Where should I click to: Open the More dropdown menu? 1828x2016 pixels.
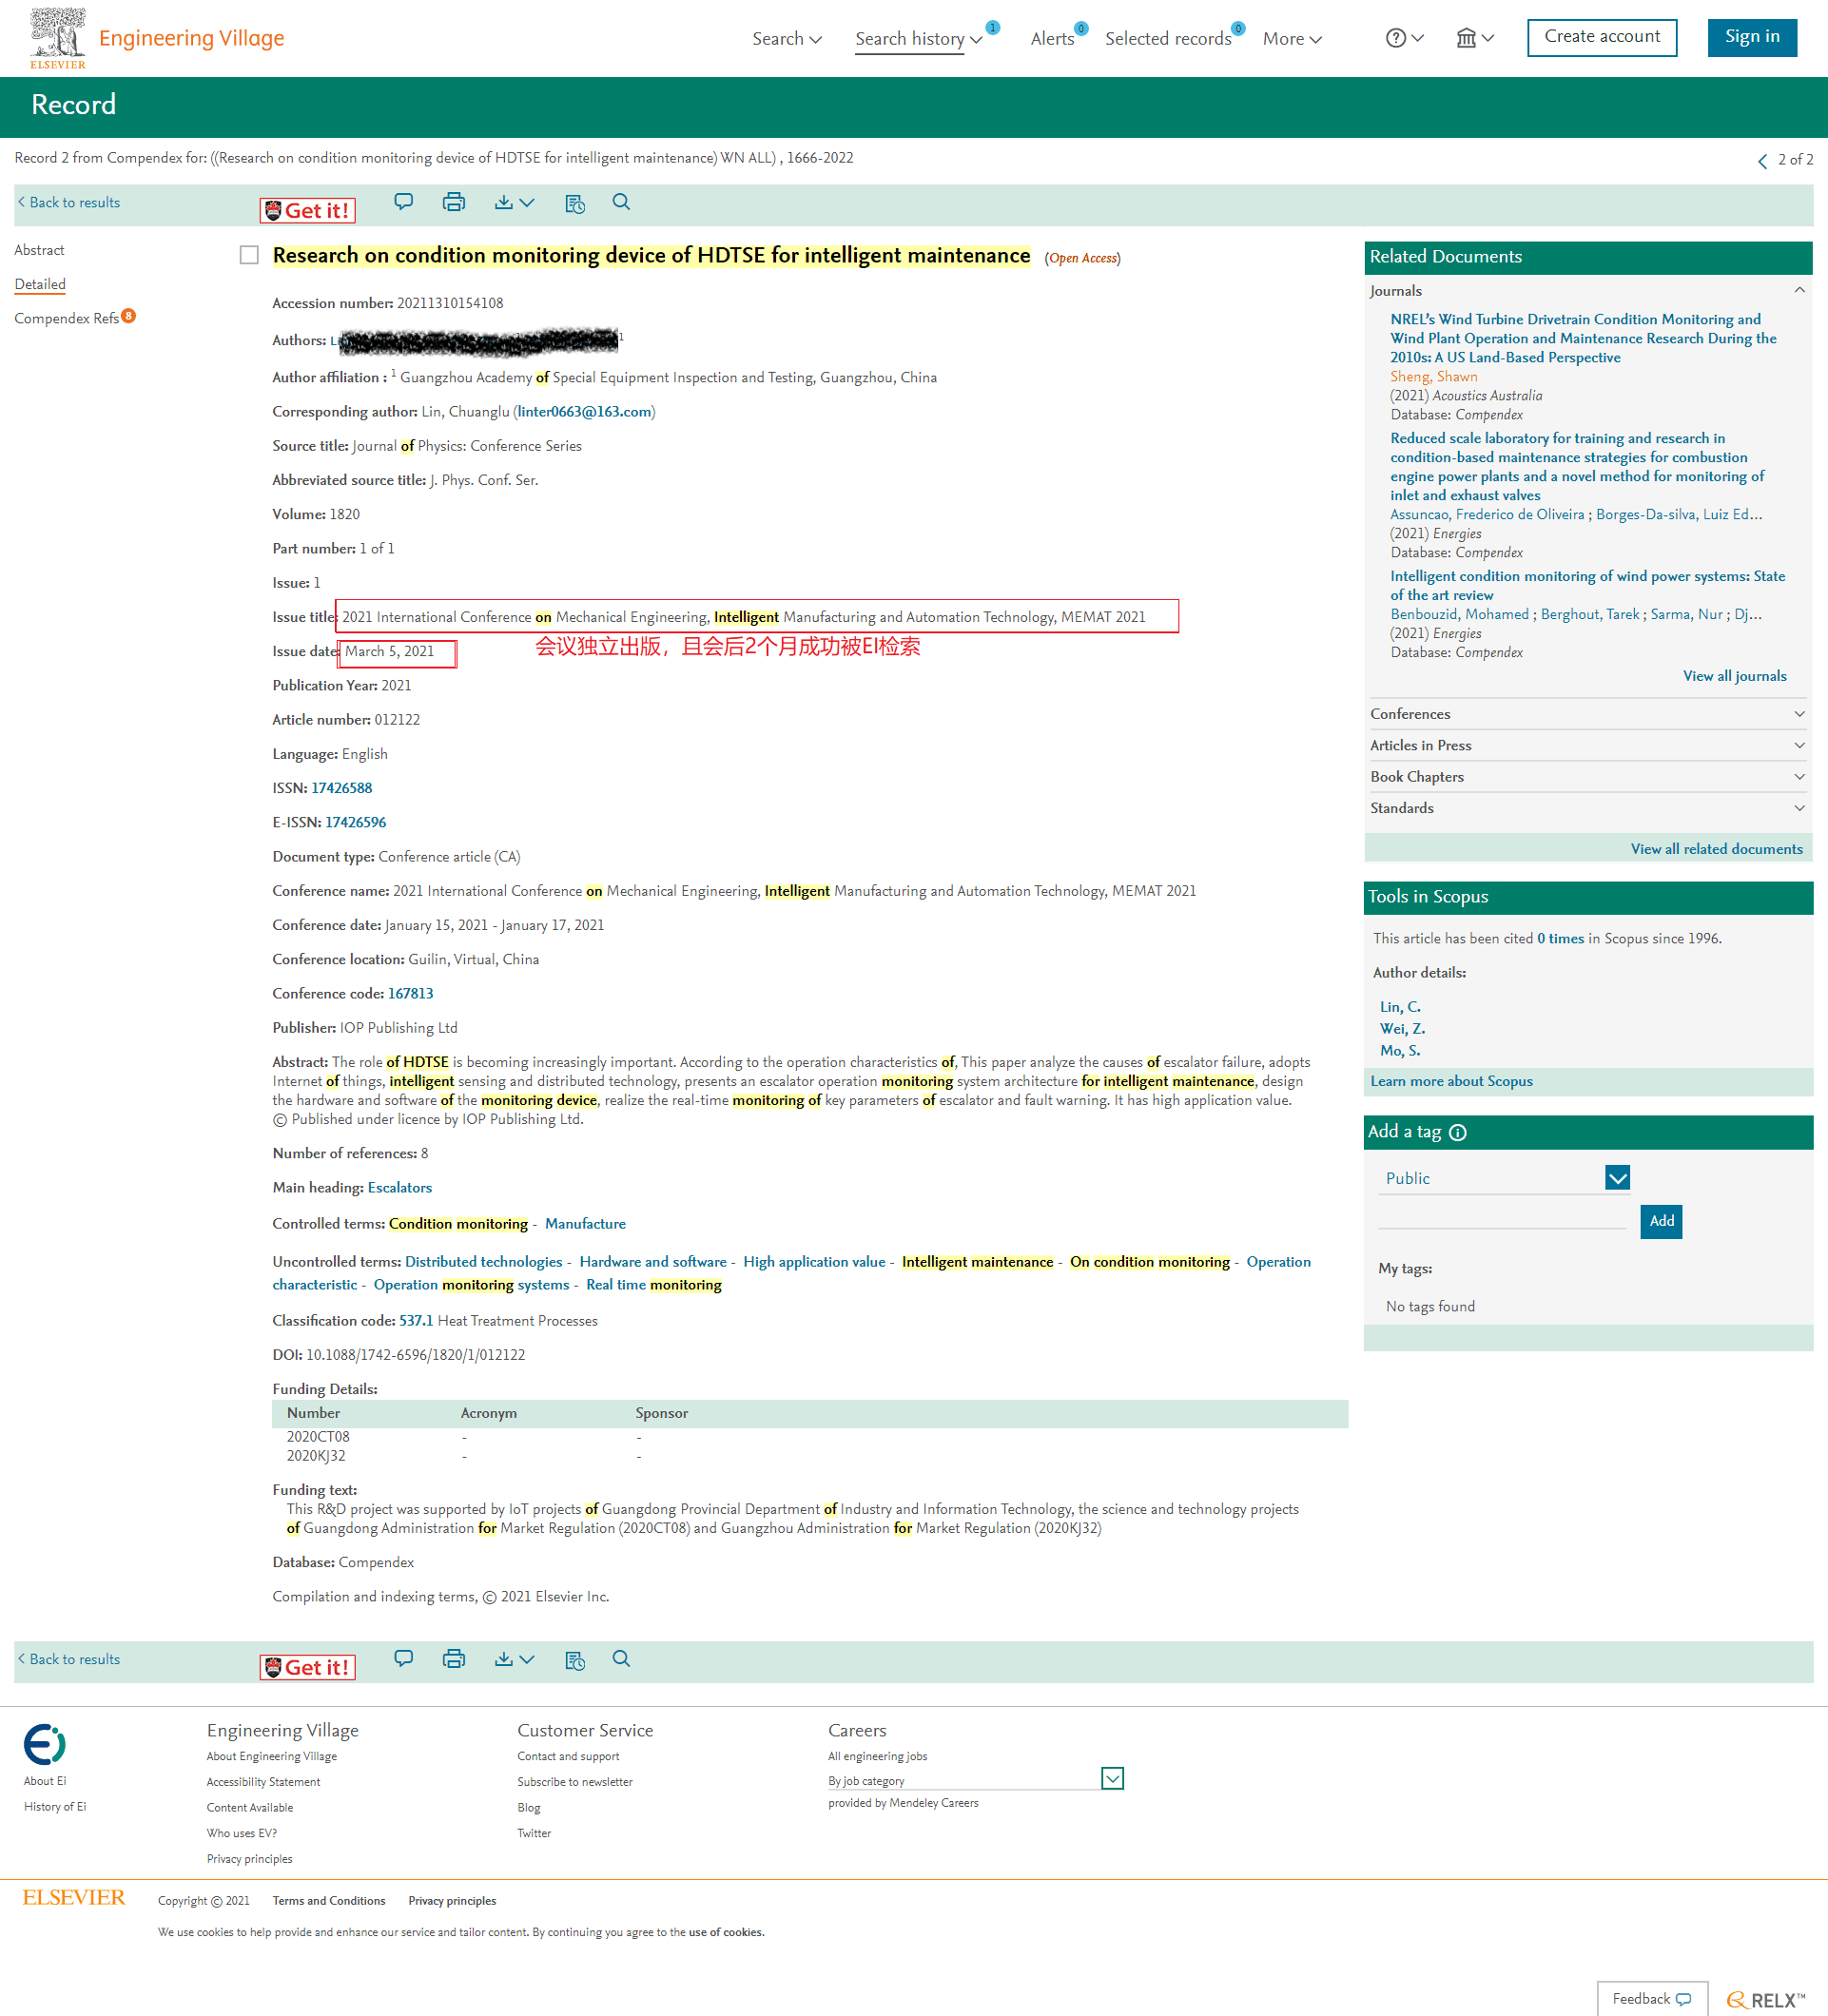1292,39
